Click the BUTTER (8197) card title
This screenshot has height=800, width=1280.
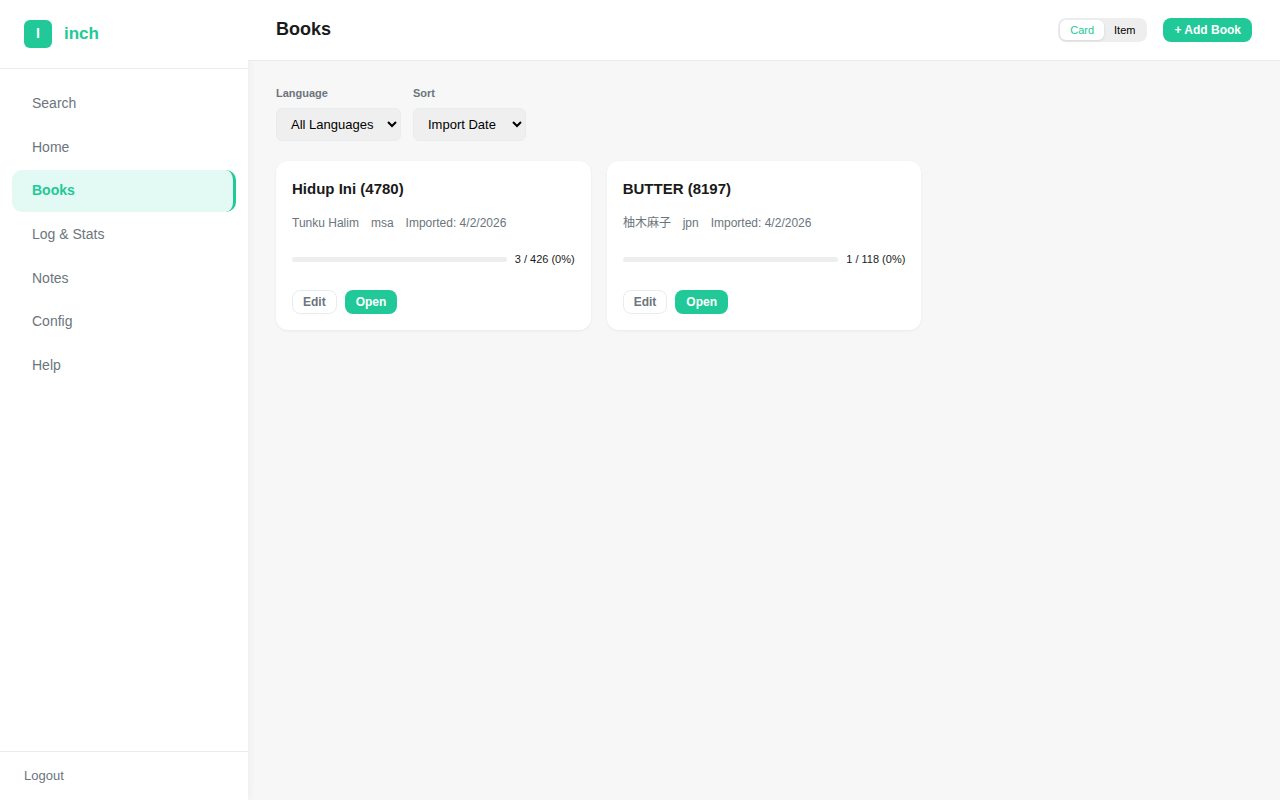[x=677, y=189]
